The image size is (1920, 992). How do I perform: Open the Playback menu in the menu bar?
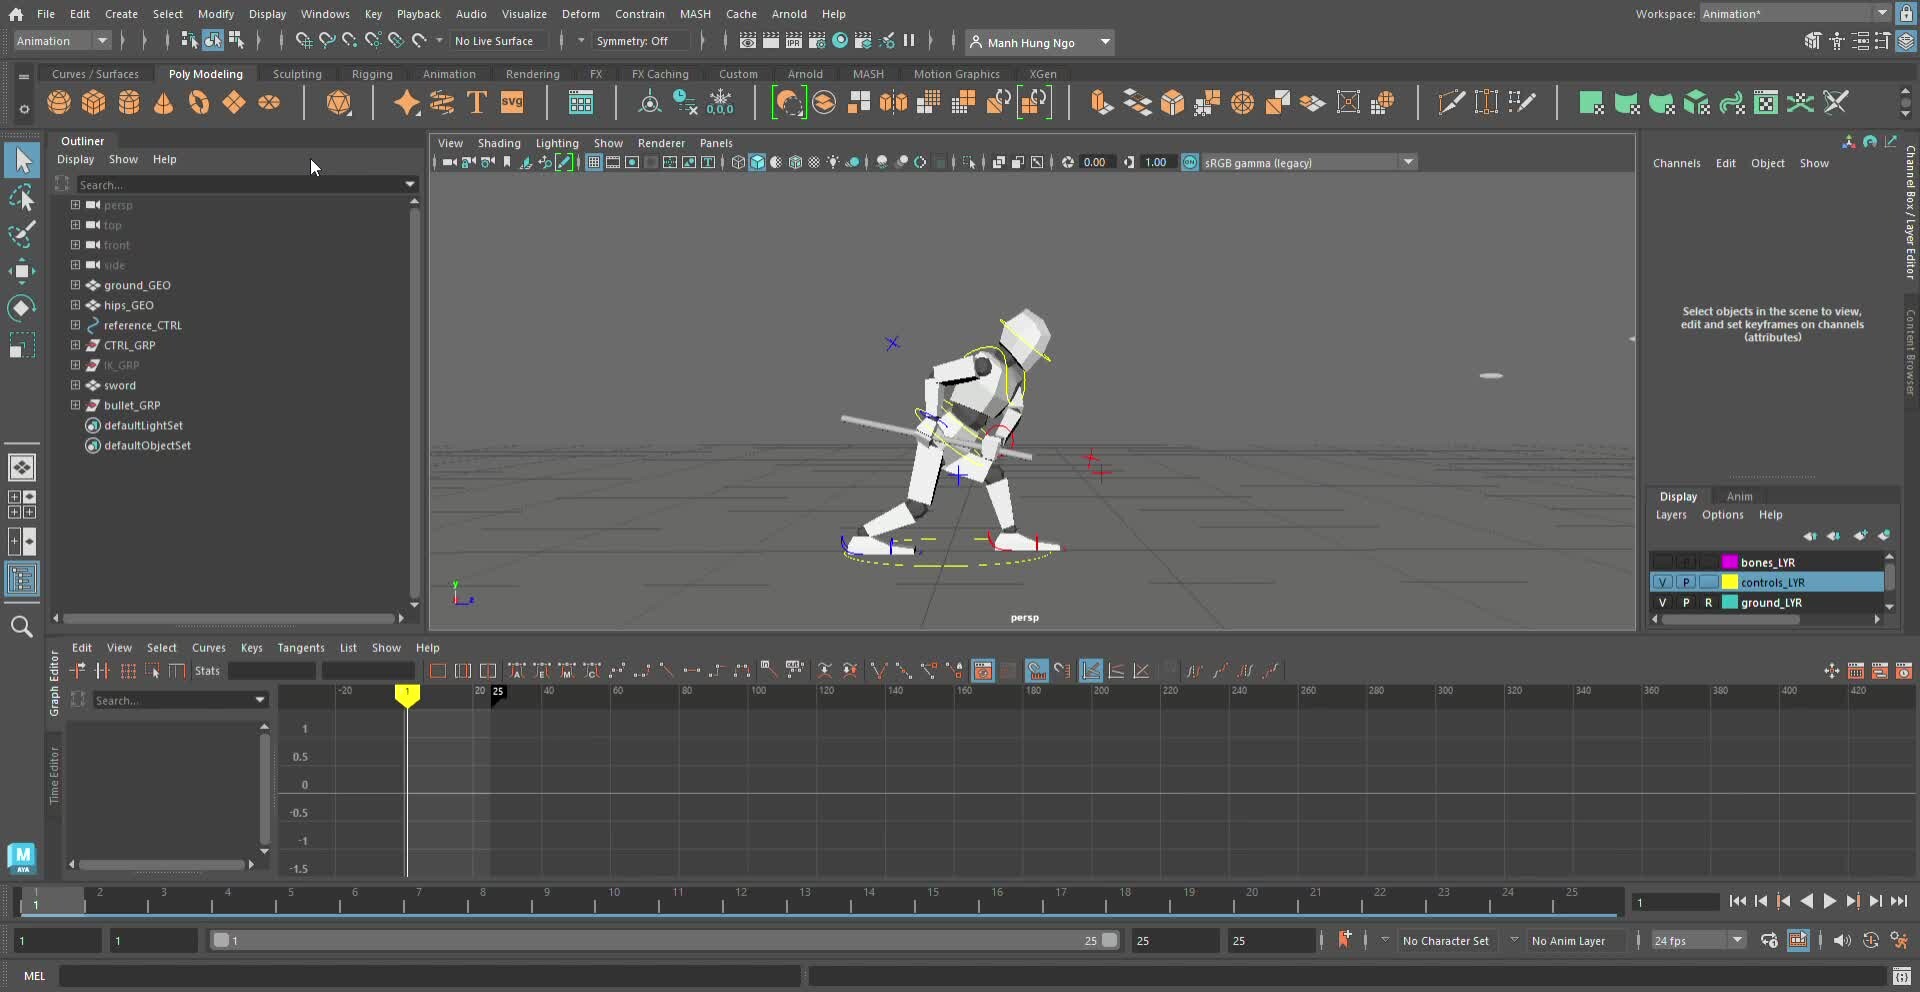[x=419, y=13]
